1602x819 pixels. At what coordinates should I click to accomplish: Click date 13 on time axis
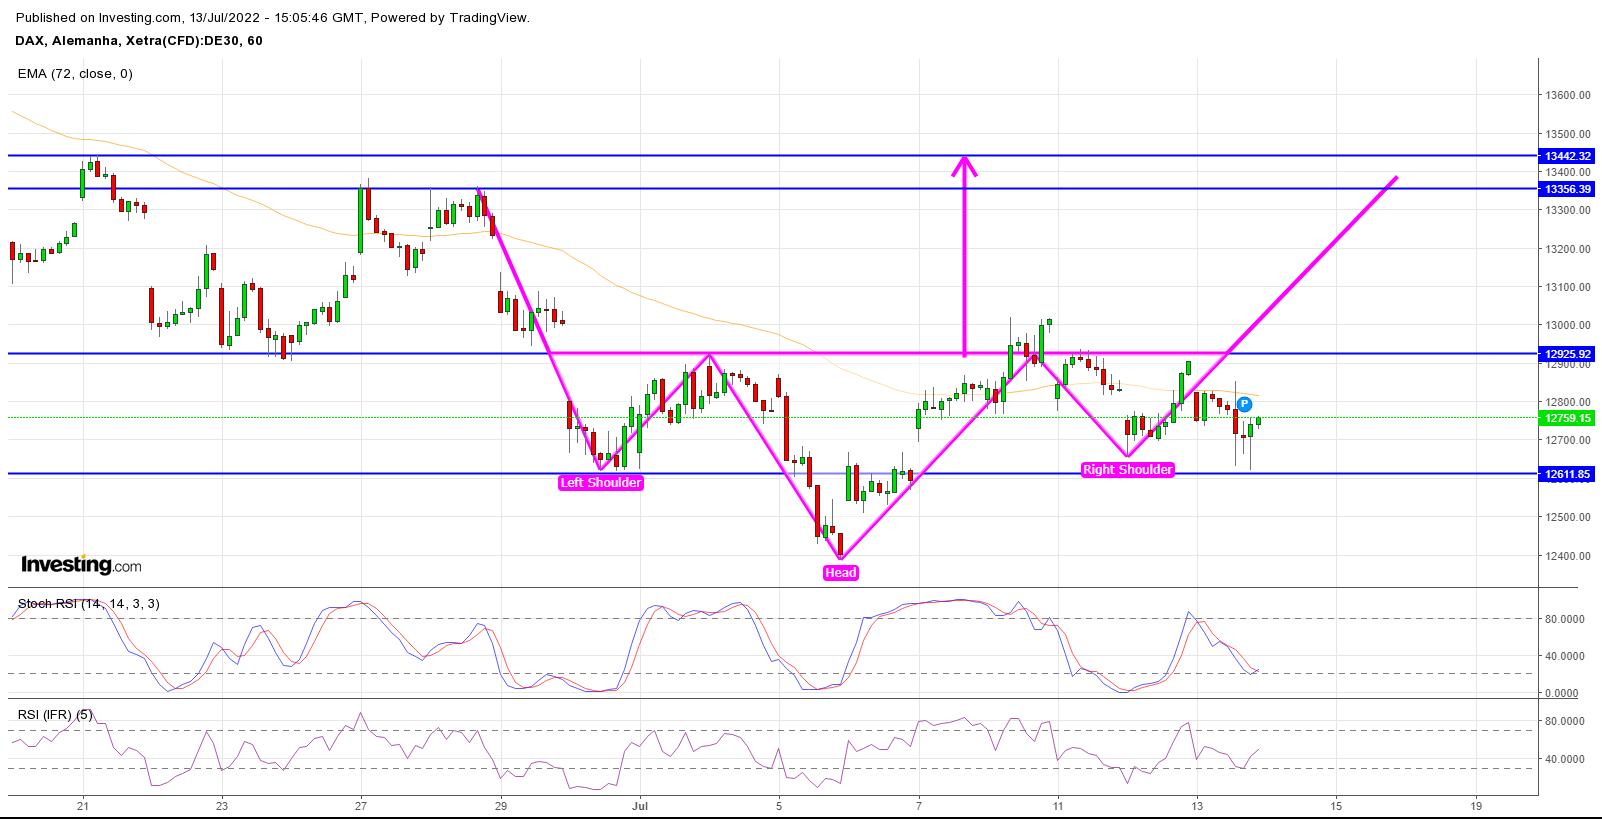coord(1197,806)
